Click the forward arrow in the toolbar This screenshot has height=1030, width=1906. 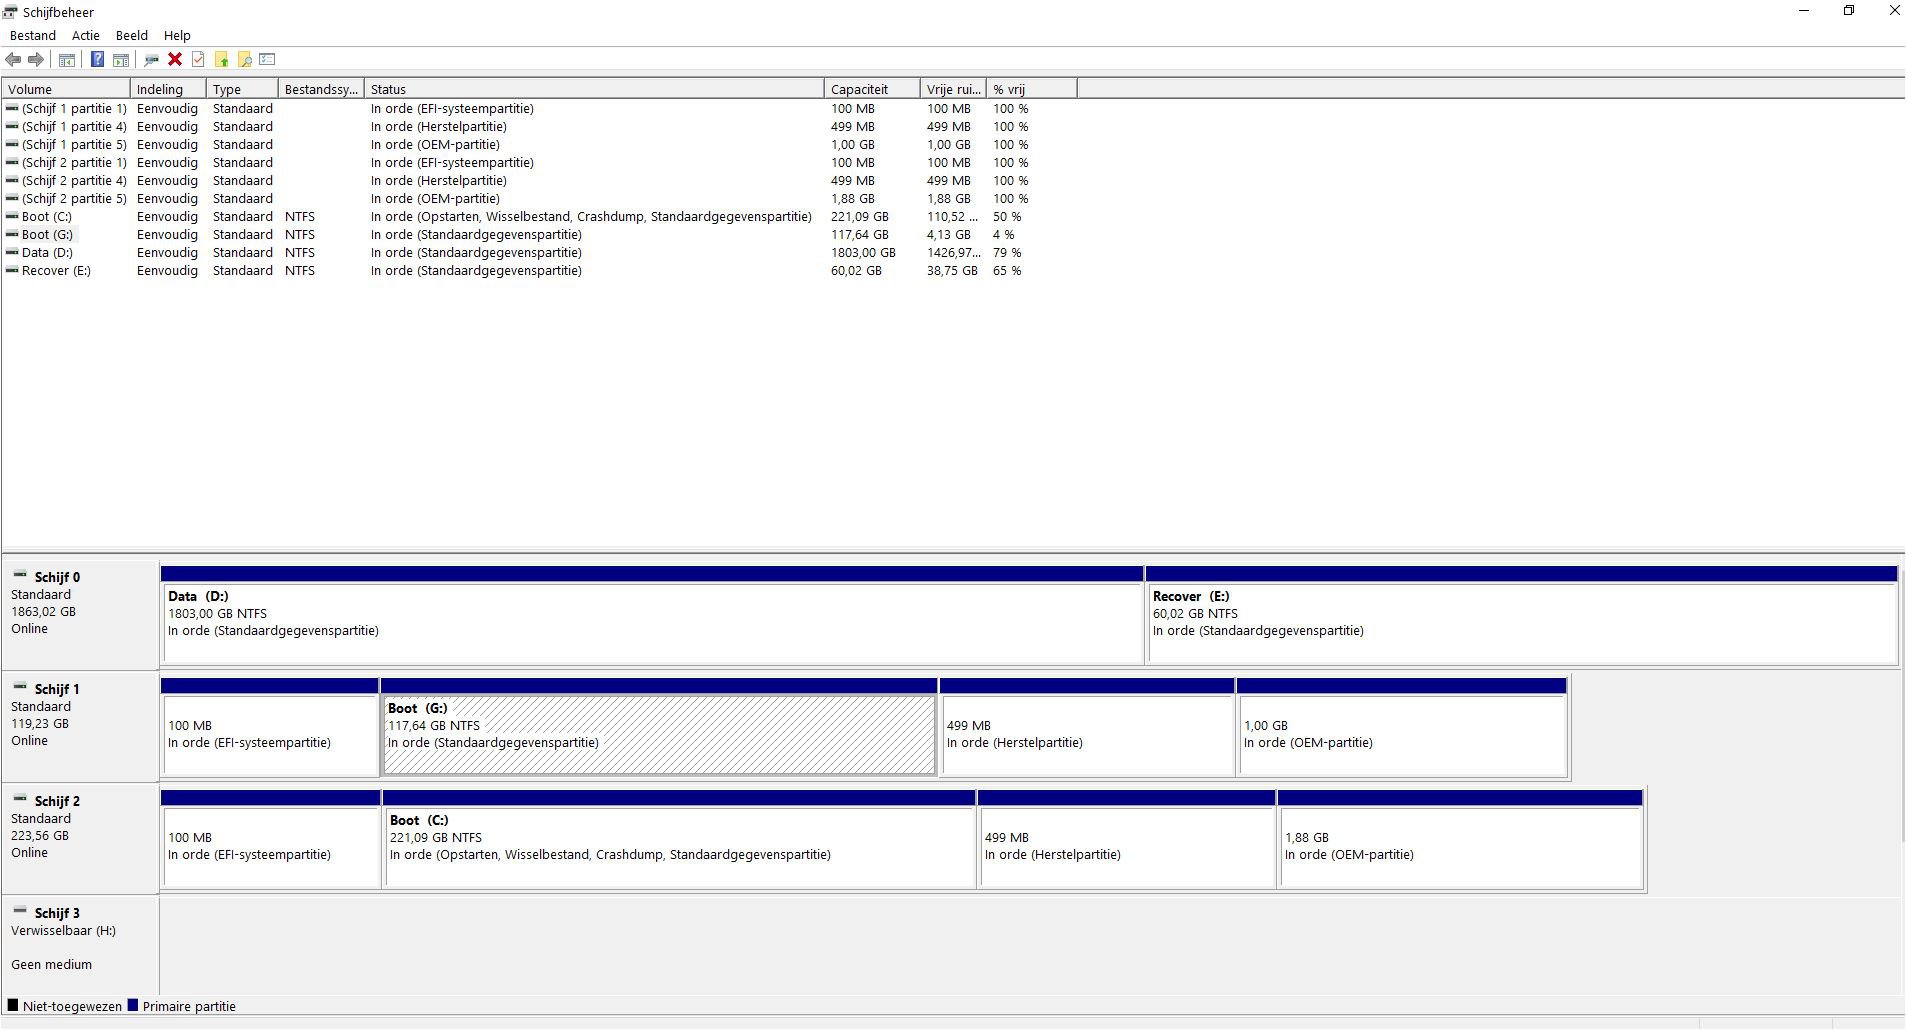pyautogui.click(x=36, y=60)
